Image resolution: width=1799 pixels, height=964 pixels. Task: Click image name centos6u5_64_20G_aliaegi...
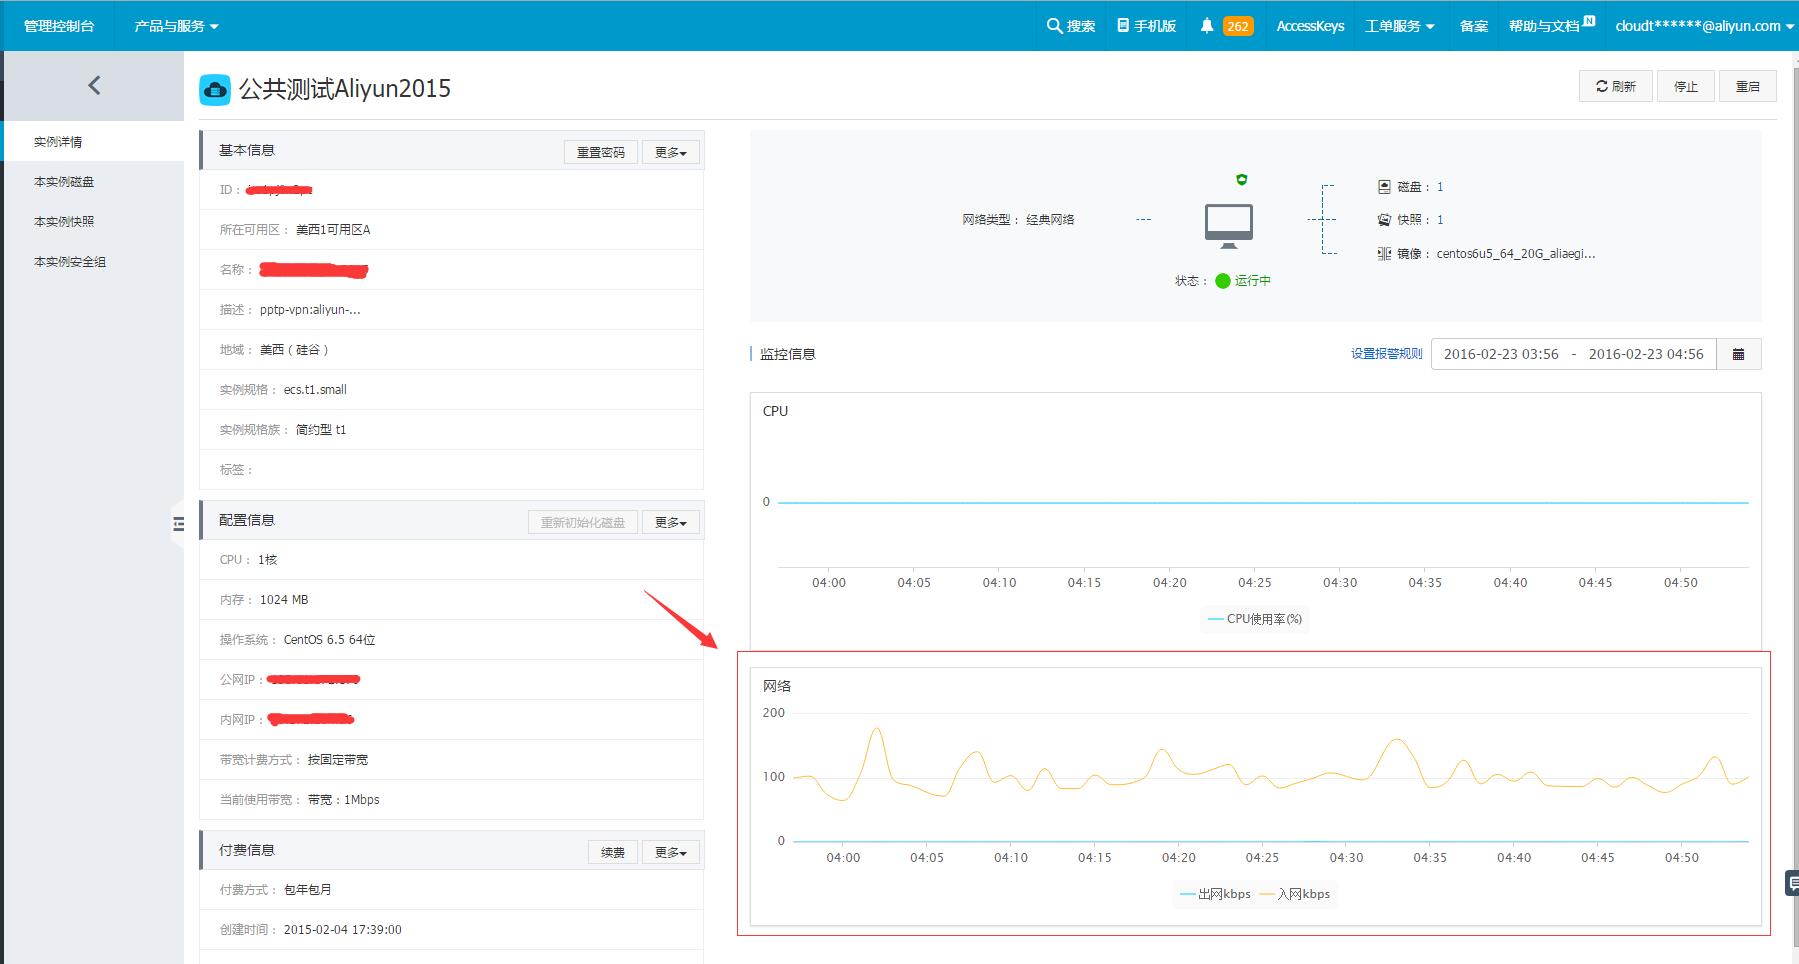1516,254
